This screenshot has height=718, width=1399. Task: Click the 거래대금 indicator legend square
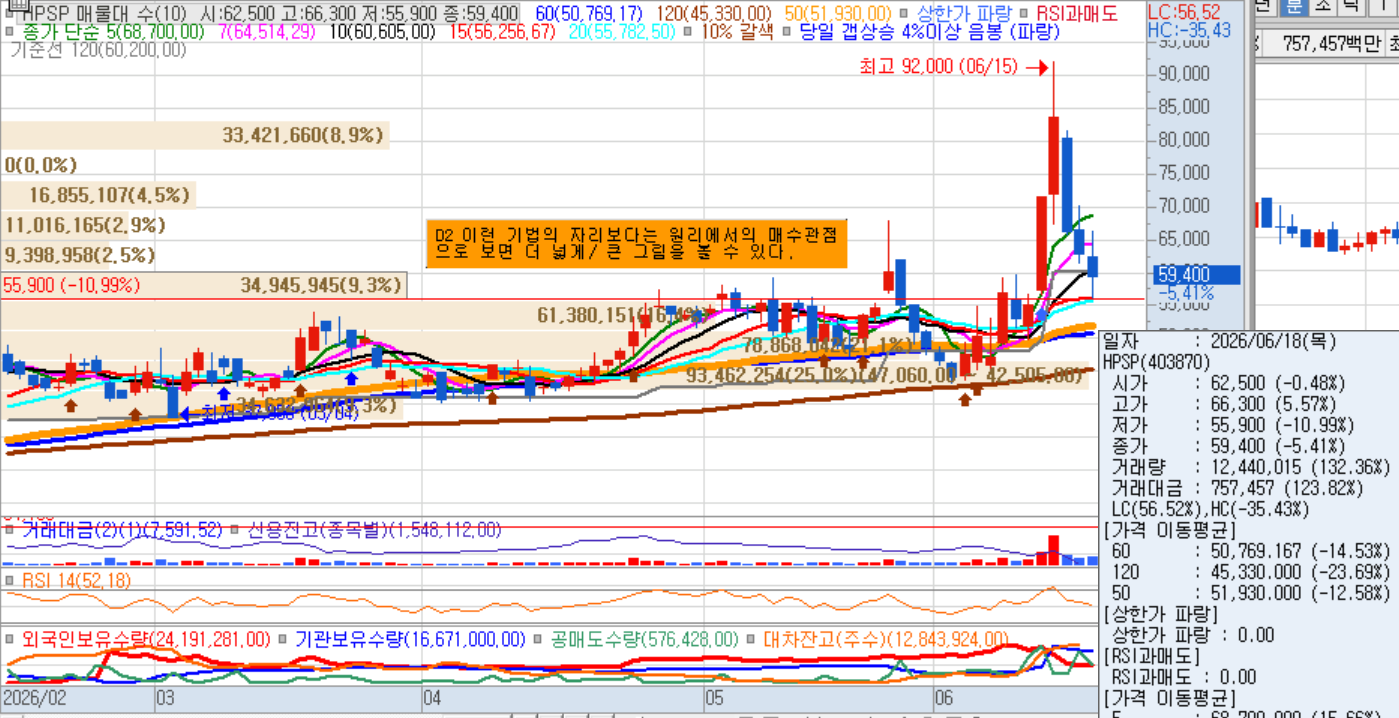pos(10,530)
